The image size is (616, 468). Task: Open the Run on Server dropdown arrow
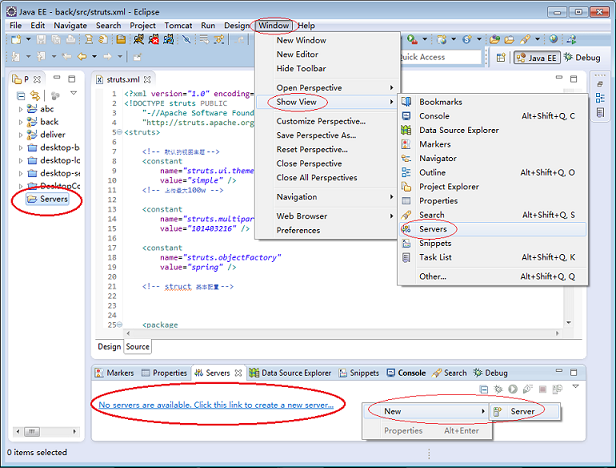(x=425, y=39)
